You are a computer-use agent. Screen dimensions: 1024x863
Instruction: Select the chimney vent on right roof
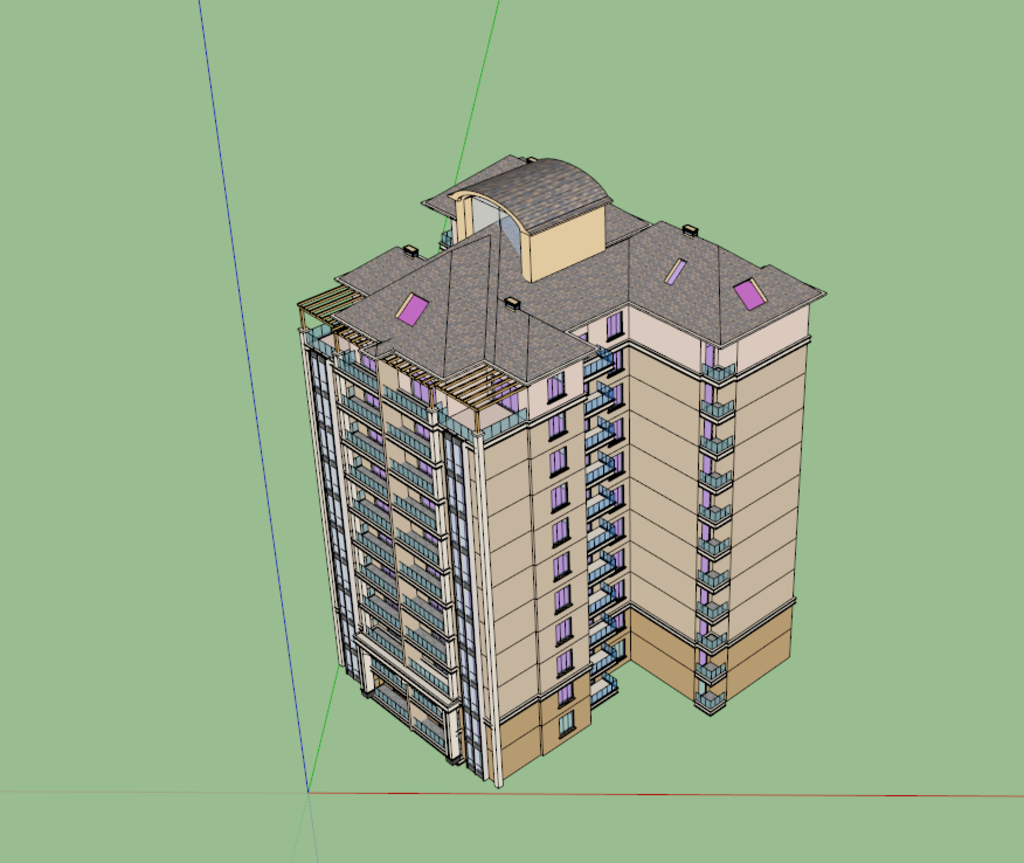click(690, 230)
